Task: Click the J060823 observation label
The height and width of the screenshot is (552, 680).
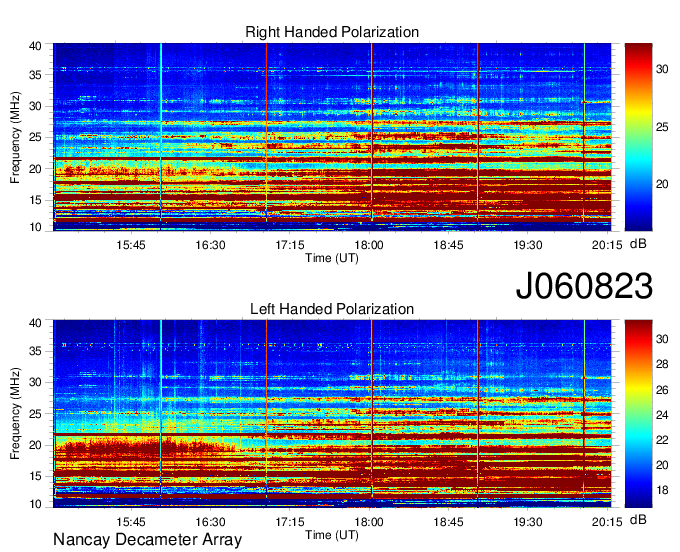Action: click(584, 286)
